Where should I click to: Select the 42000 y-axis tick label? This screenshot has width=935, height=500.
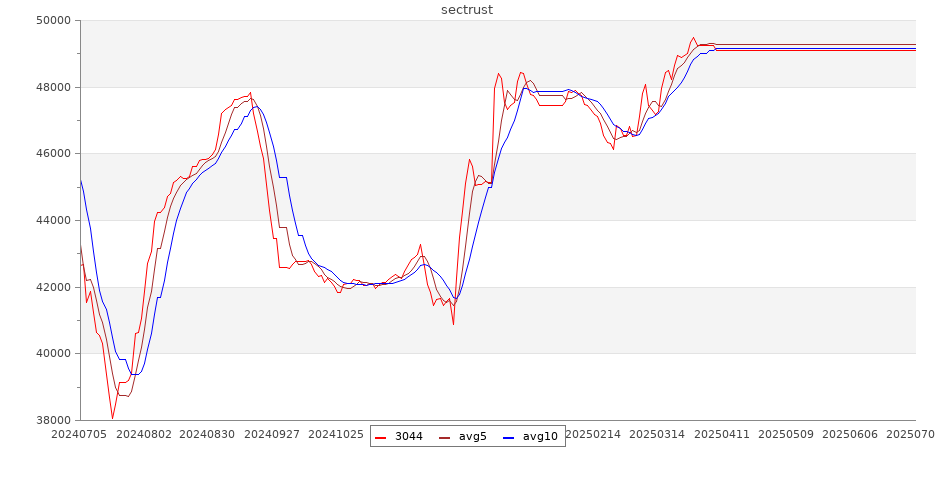pos(51,287)
